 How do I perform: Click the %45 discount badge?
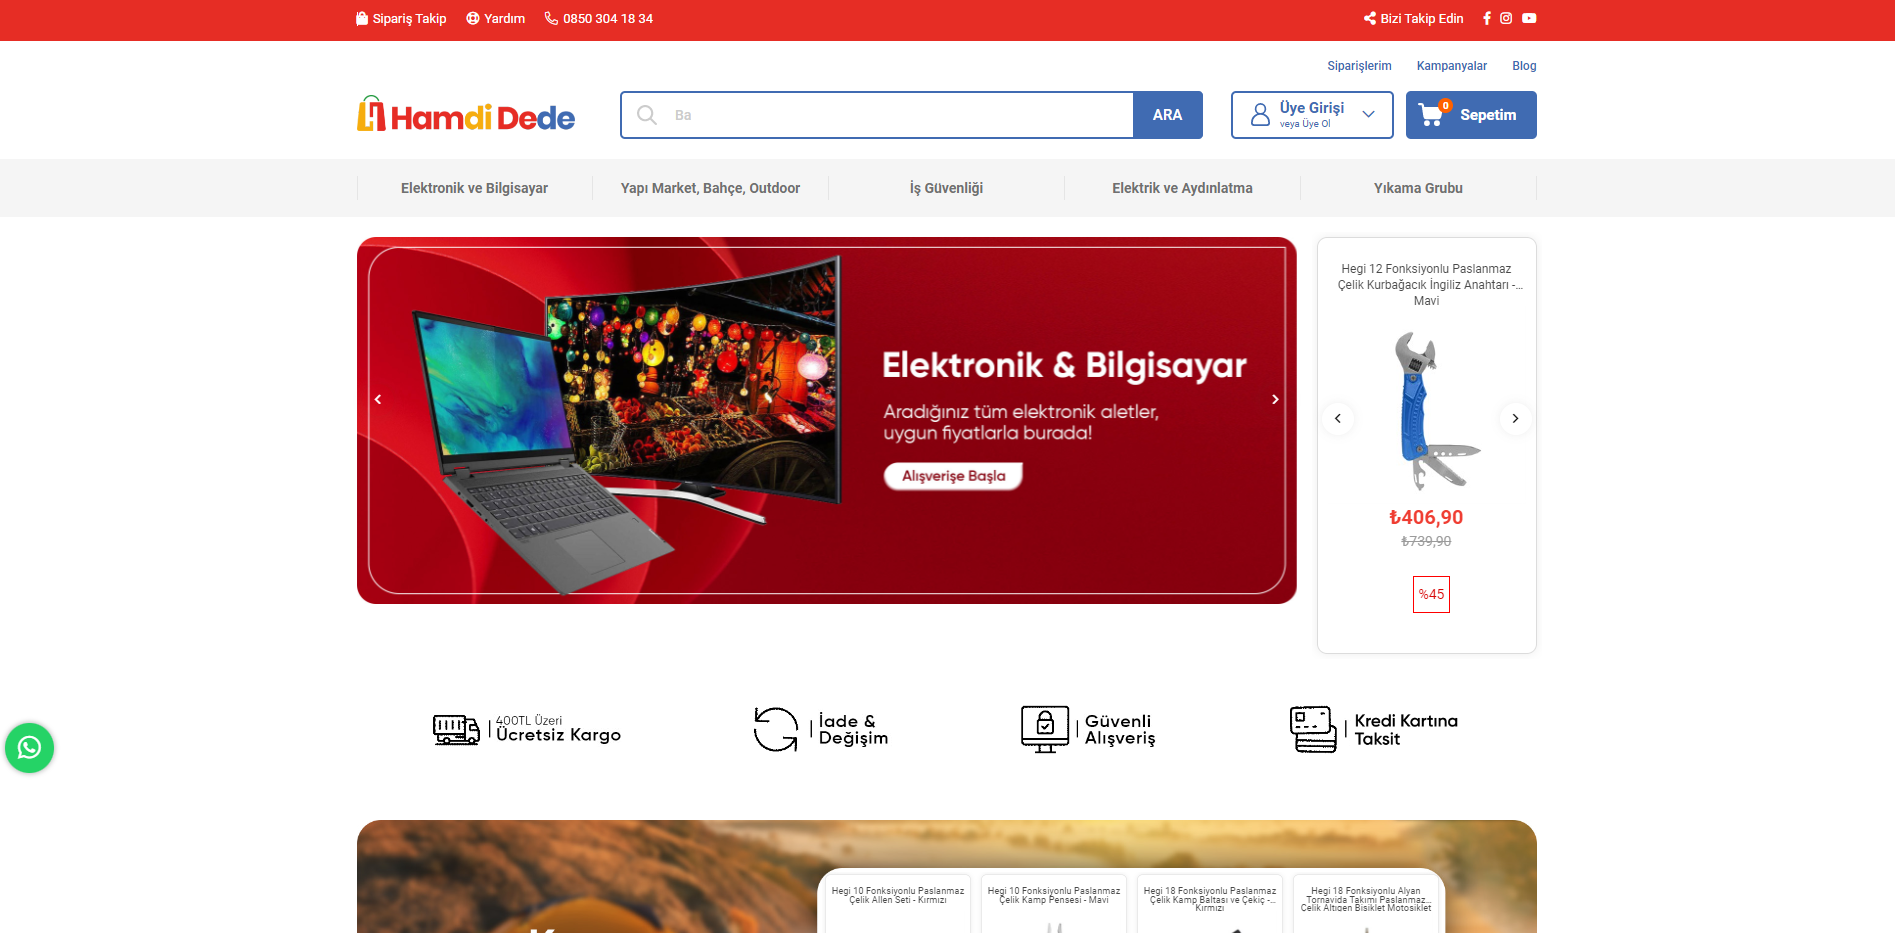pyautogui.click(x=1431, y=594)
